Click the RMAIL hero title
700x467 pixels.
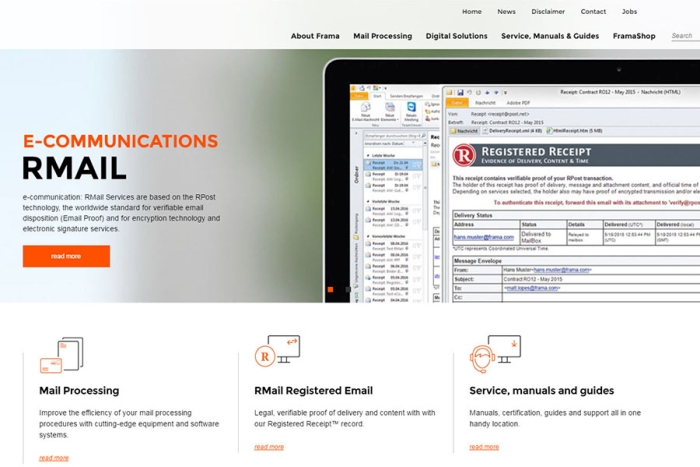pos(75,168)
